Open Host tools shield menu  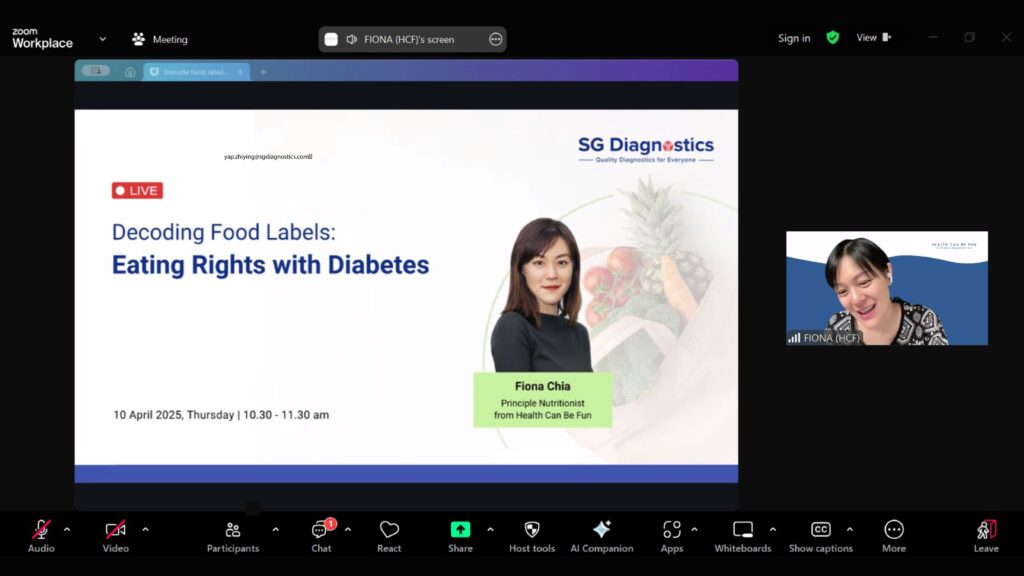[532, 536]
